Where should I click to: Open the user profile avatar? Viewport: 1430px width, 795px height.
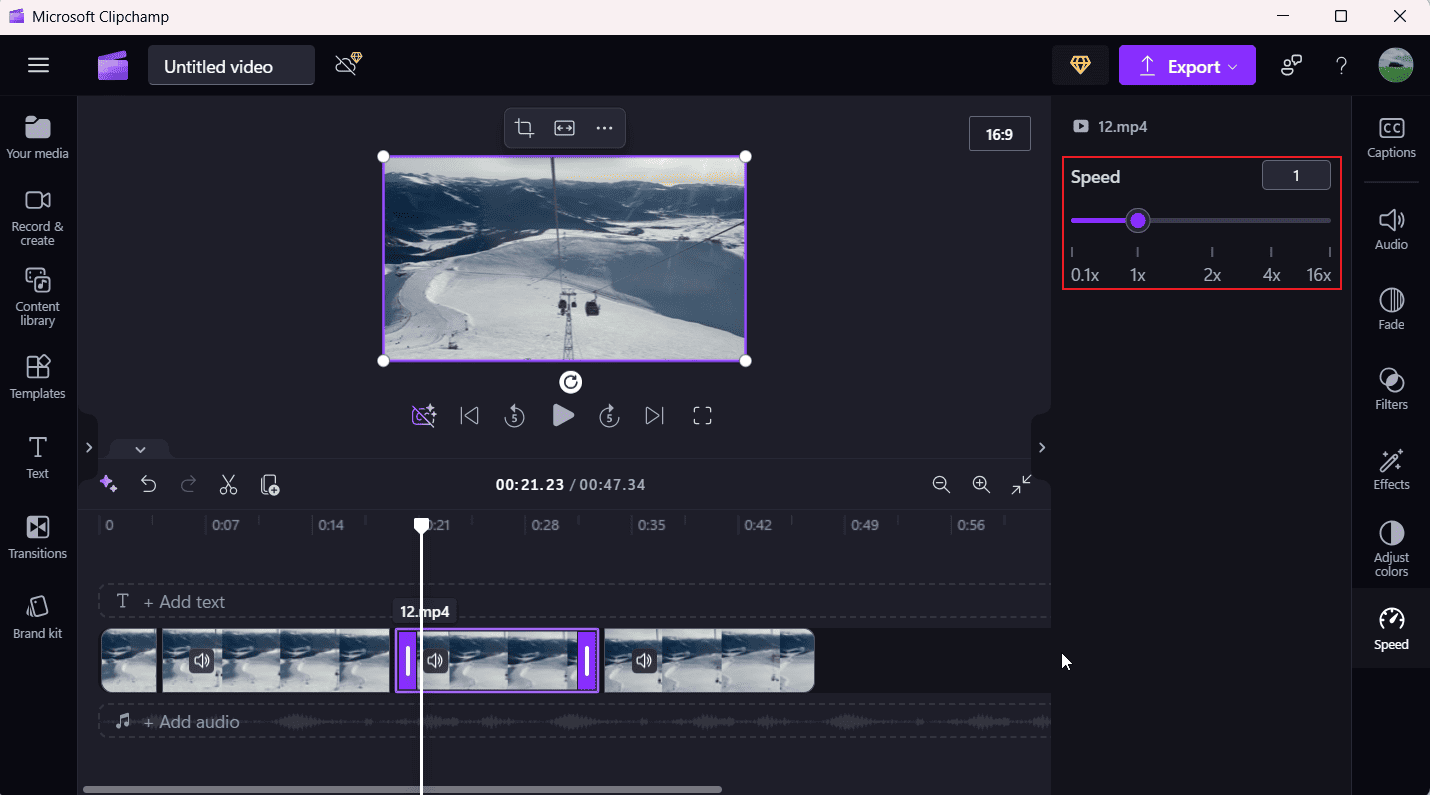point(1395,65)
